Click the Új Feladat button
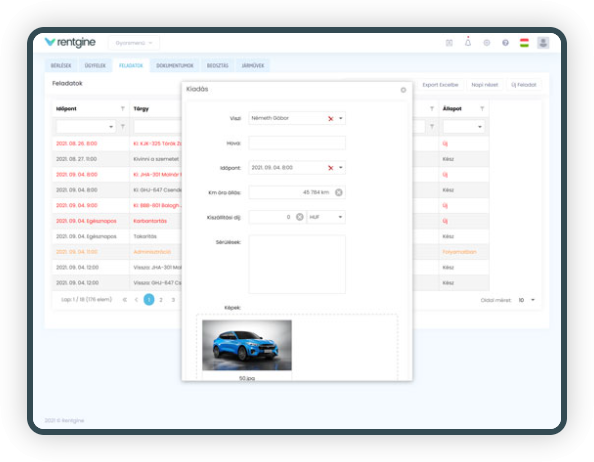The width and height of the screenshot is (594, 462). click(x=524, y=85)
